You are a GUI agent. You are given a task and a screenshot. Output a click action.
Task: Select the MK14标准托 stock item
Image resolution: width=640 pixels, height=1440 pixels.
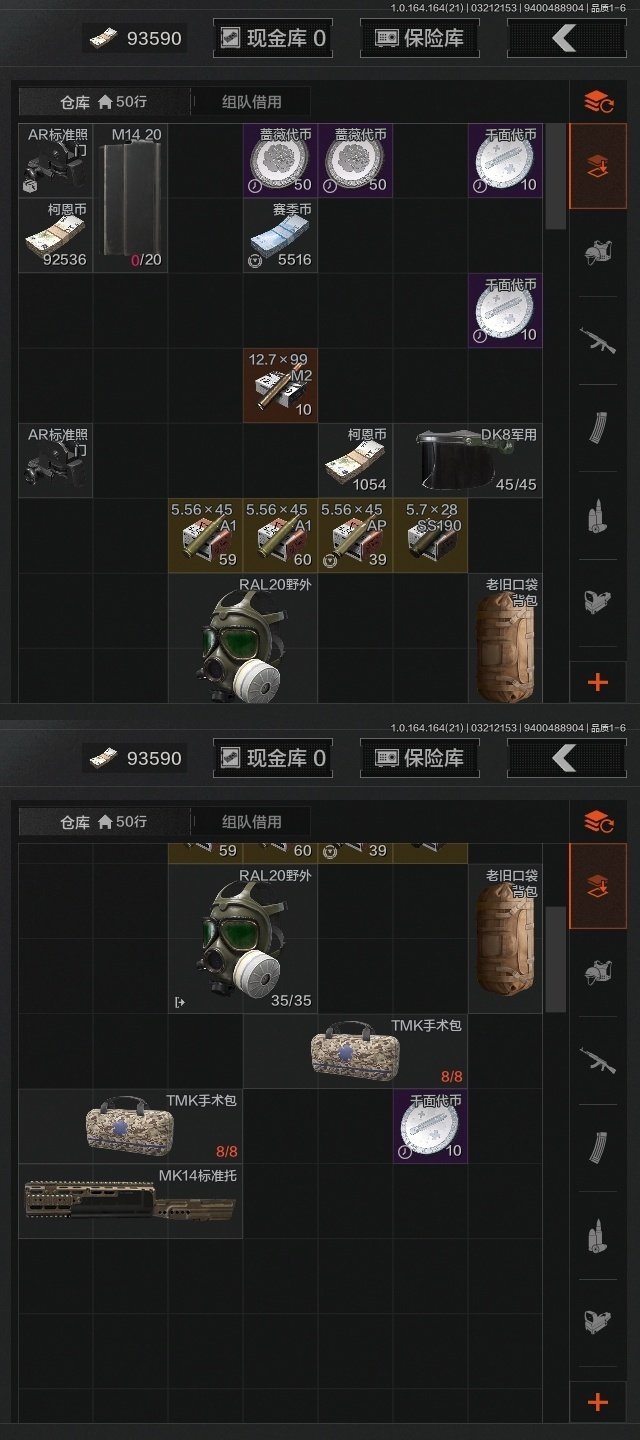pyautogui.click(x=131, y=1201)
